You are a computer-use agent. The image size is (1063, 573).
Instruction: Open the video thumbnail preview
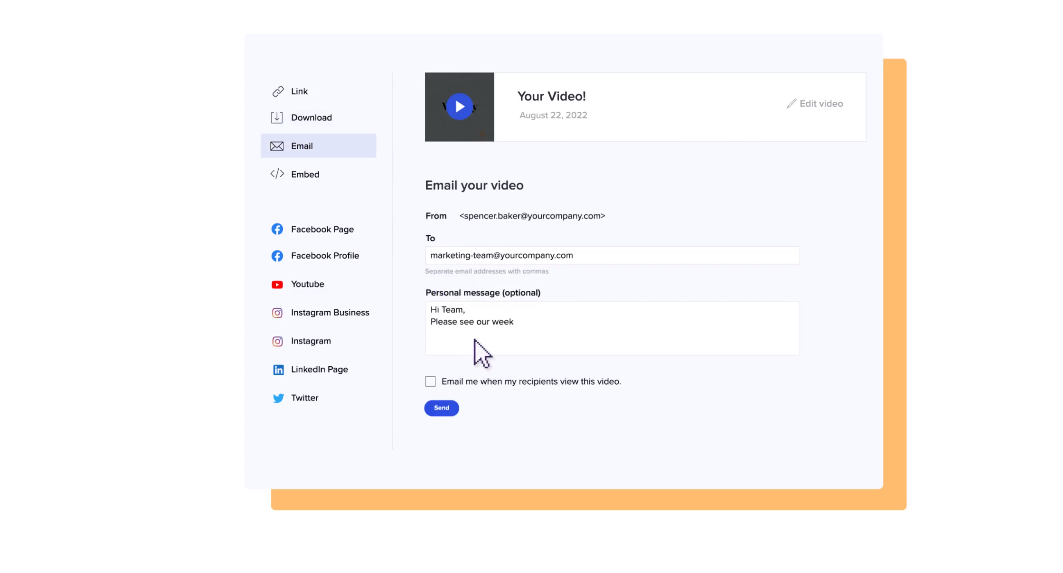tap(460, 107)
